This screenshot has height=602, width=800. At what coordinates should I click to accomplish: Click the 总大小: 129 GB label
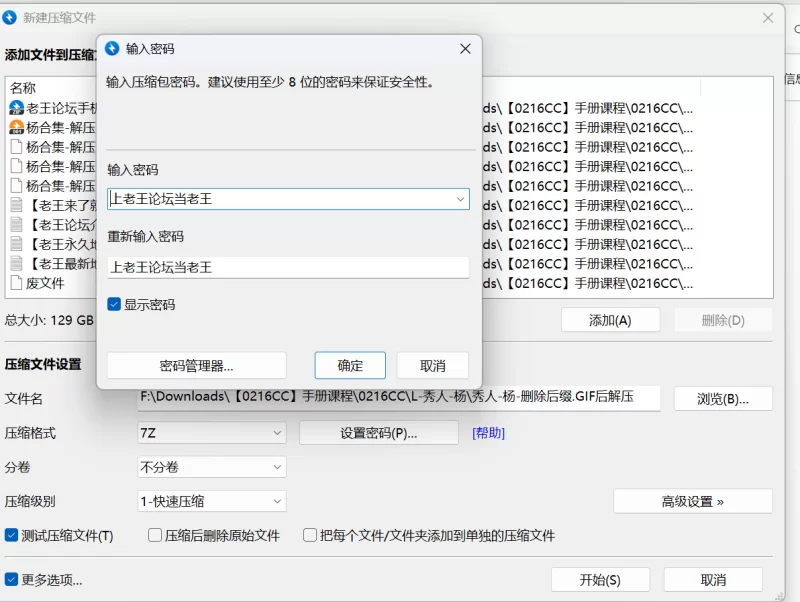(x=49, y=320)
